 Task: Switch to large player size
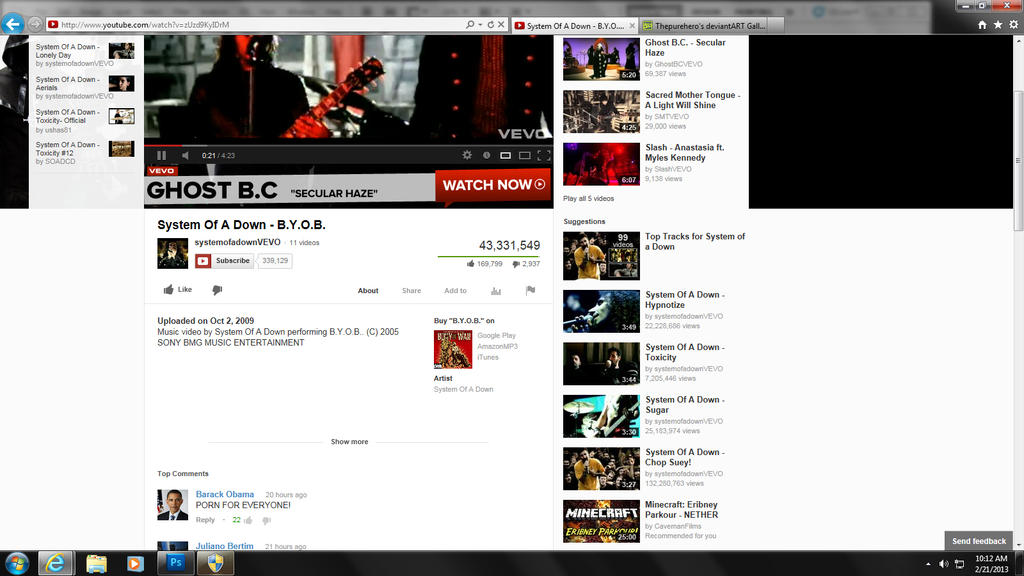tap(524, 155)
